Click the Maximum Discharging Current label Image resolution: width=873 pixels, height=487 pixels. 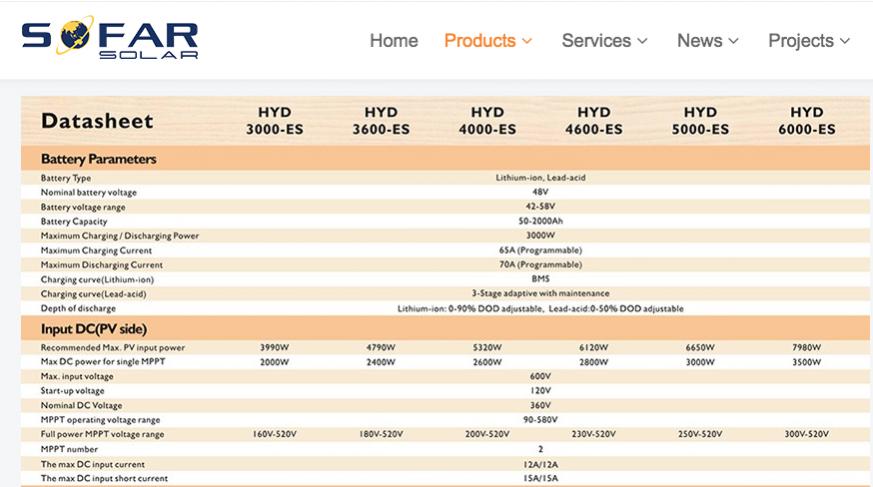102,265
